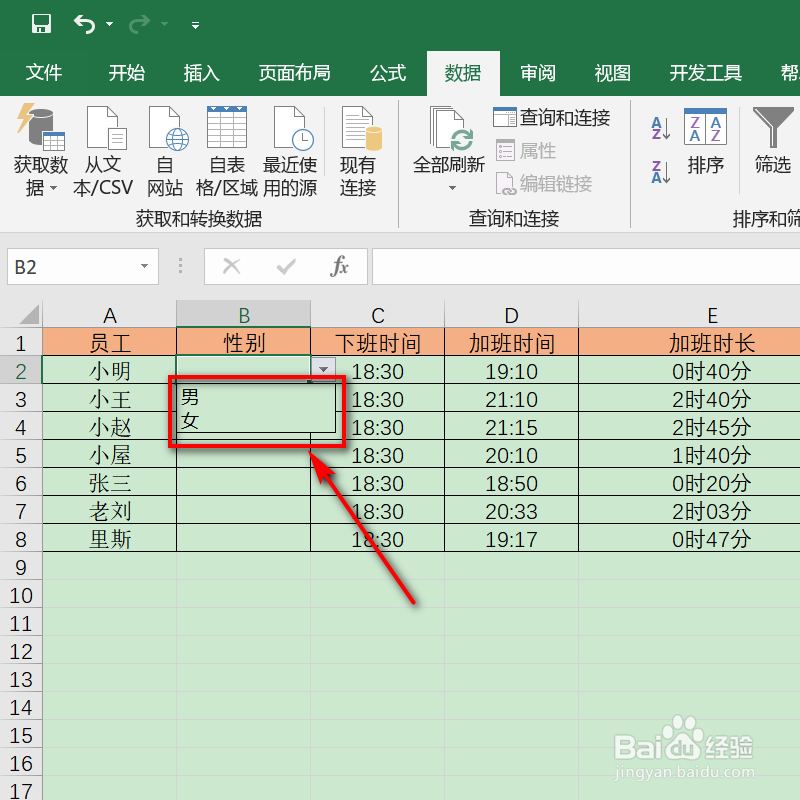This screenshot has width=800, height=800.
Task: Sort ascending using the AZ icon
Action: coord(659,128)
